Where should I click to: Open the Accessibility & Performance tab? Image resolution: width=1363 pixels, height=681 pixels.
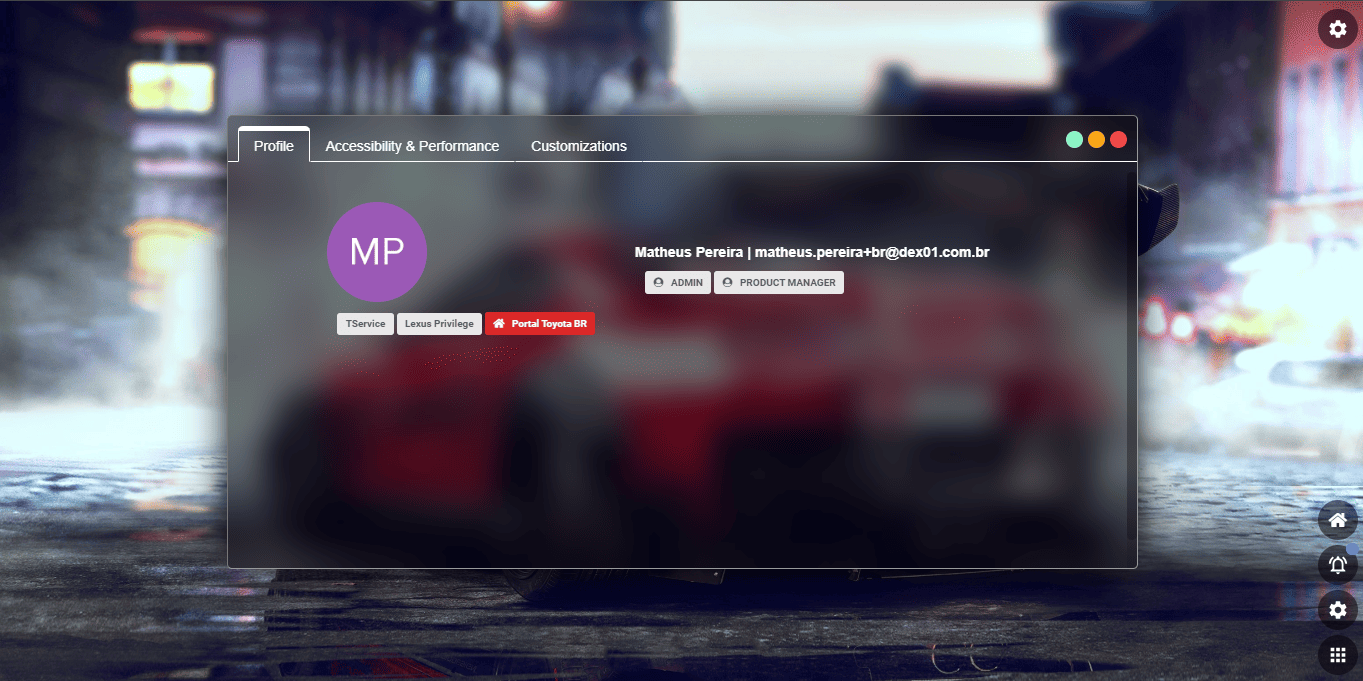pyautogui.click(x=412, y=146)
